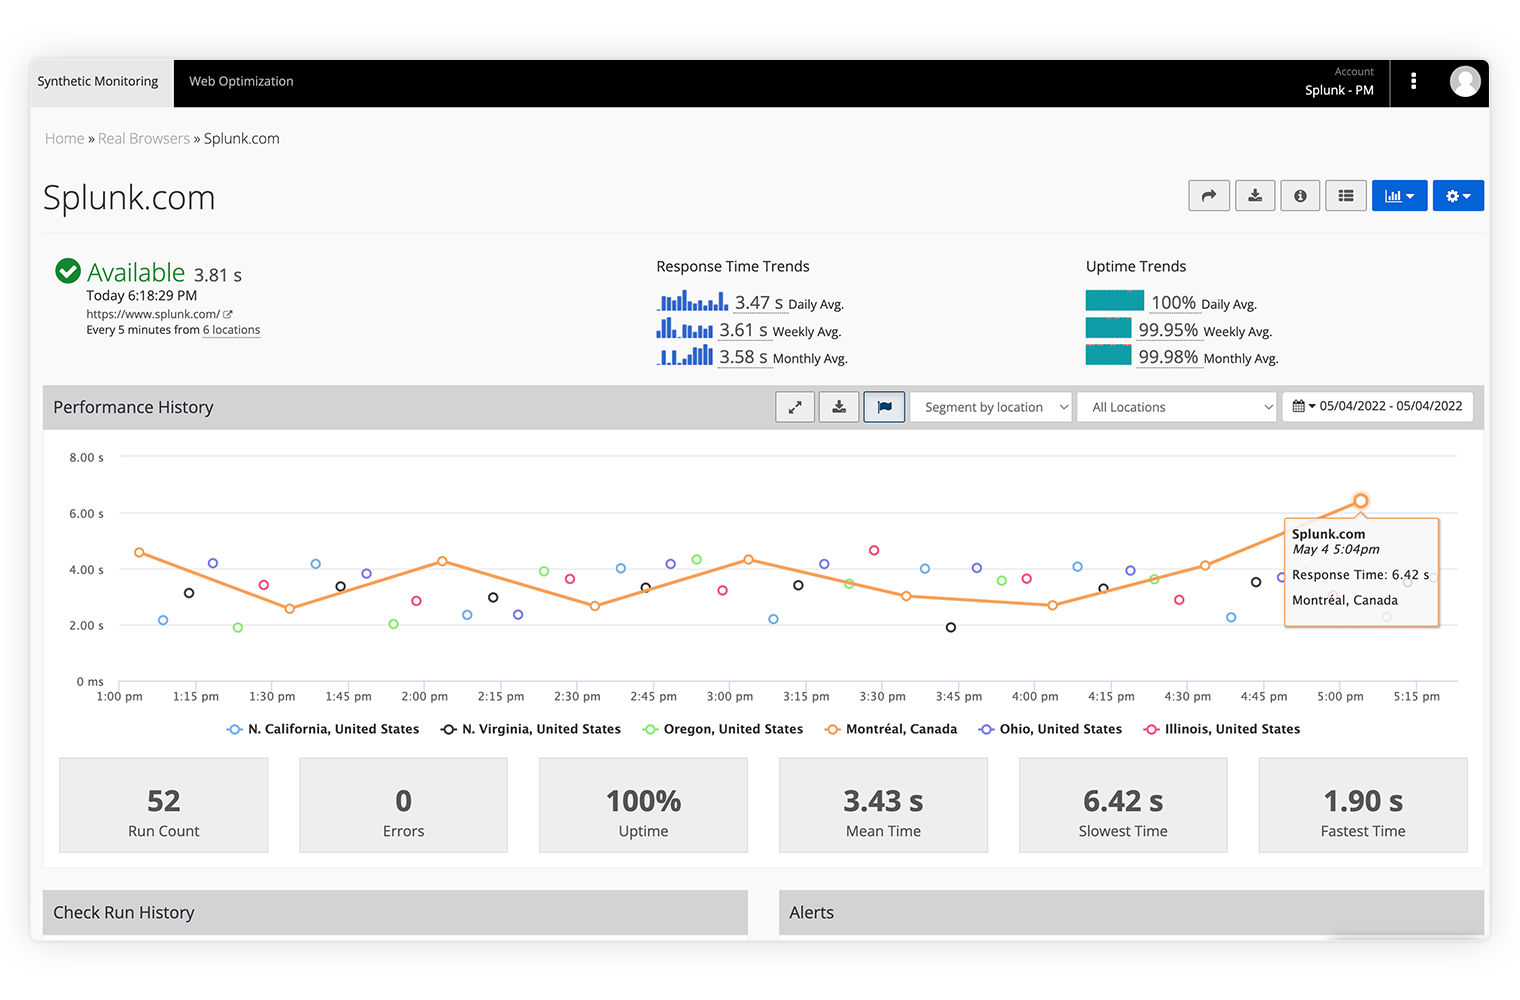The height and width of the screenshot is (1000, 1520).
Task: Select the first Montréal data point near 1:00 pm
Action: pos(139,552)
